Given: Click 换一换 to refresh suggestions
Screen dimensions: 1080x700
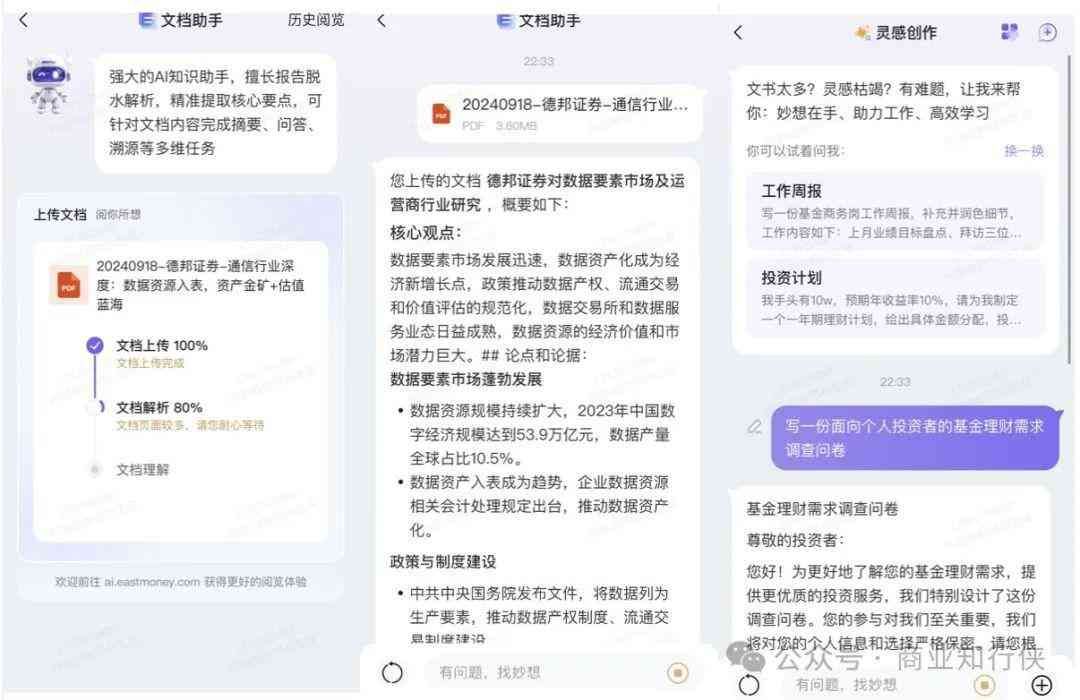Looking at the screenshot, I should (x=1024, y=151).
